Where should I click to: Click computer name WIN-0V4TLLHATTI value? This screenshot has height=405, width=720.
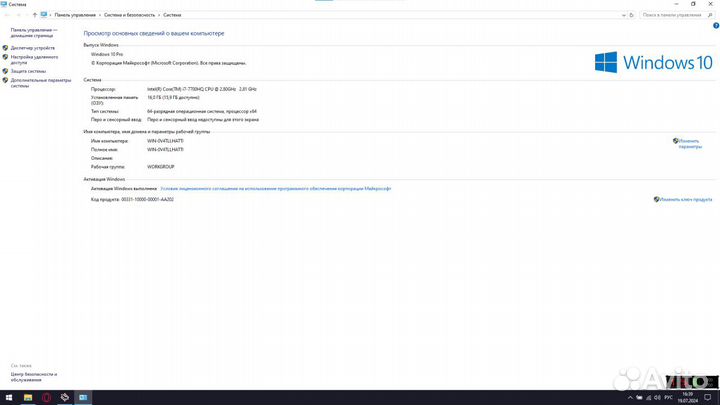click(165, 141)
